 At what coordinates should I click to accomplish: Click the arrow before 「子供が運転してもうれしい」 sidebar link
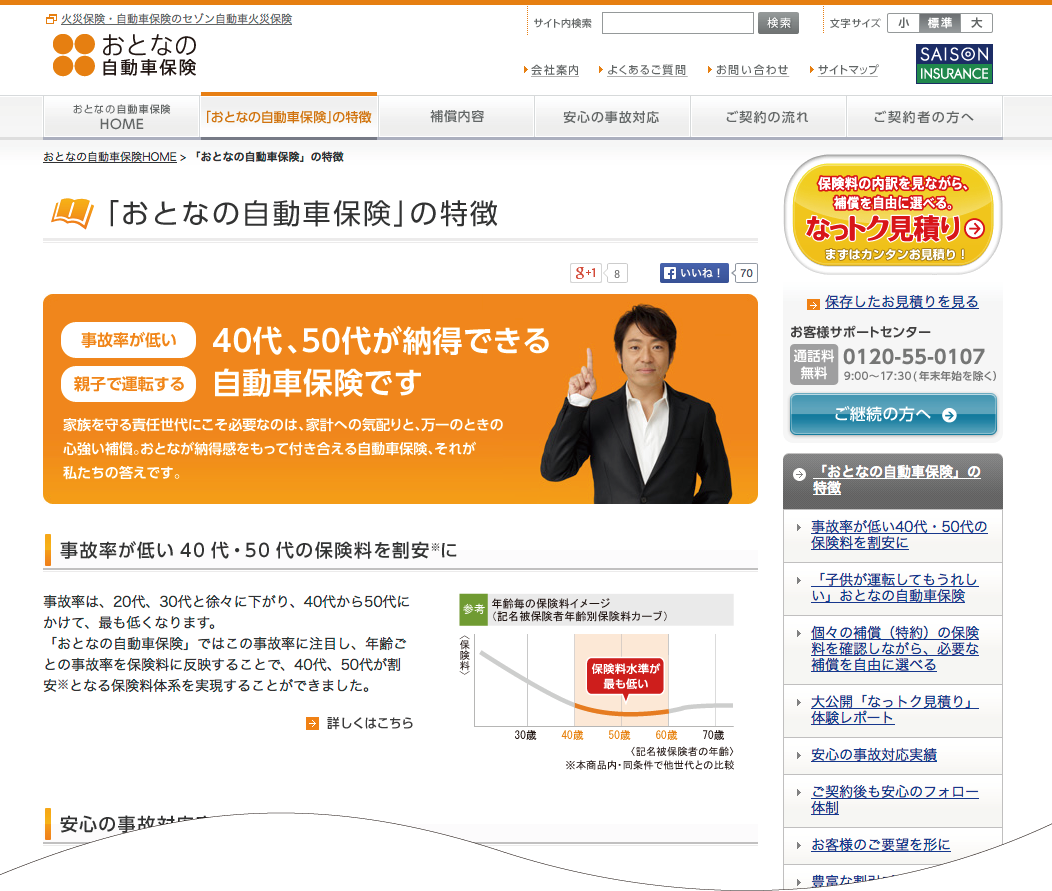(x=798, y=580)
